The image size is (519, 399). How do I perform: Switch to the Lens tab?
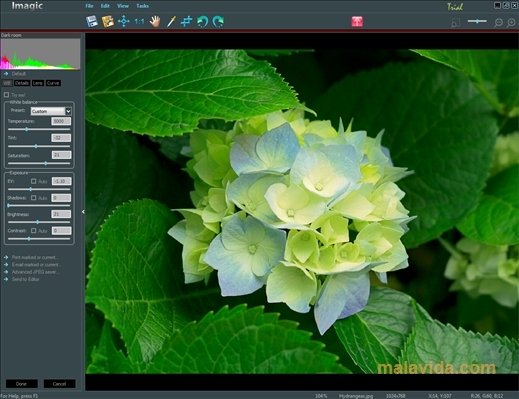coord(38,83)
